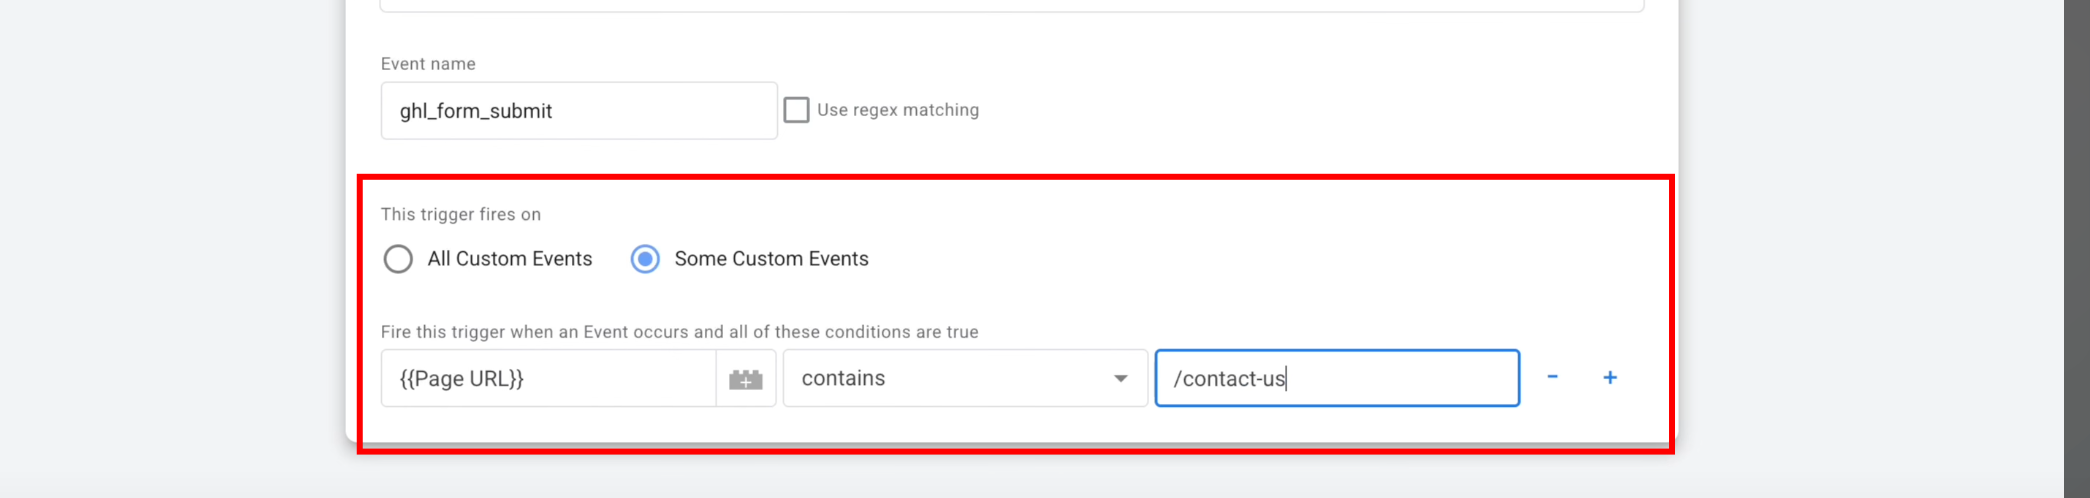Image resolution: width=2090 pixels, height=498 pixels.
Task: Click the "Fire this trigger when" conditions text
Action: tap(679, 332)
